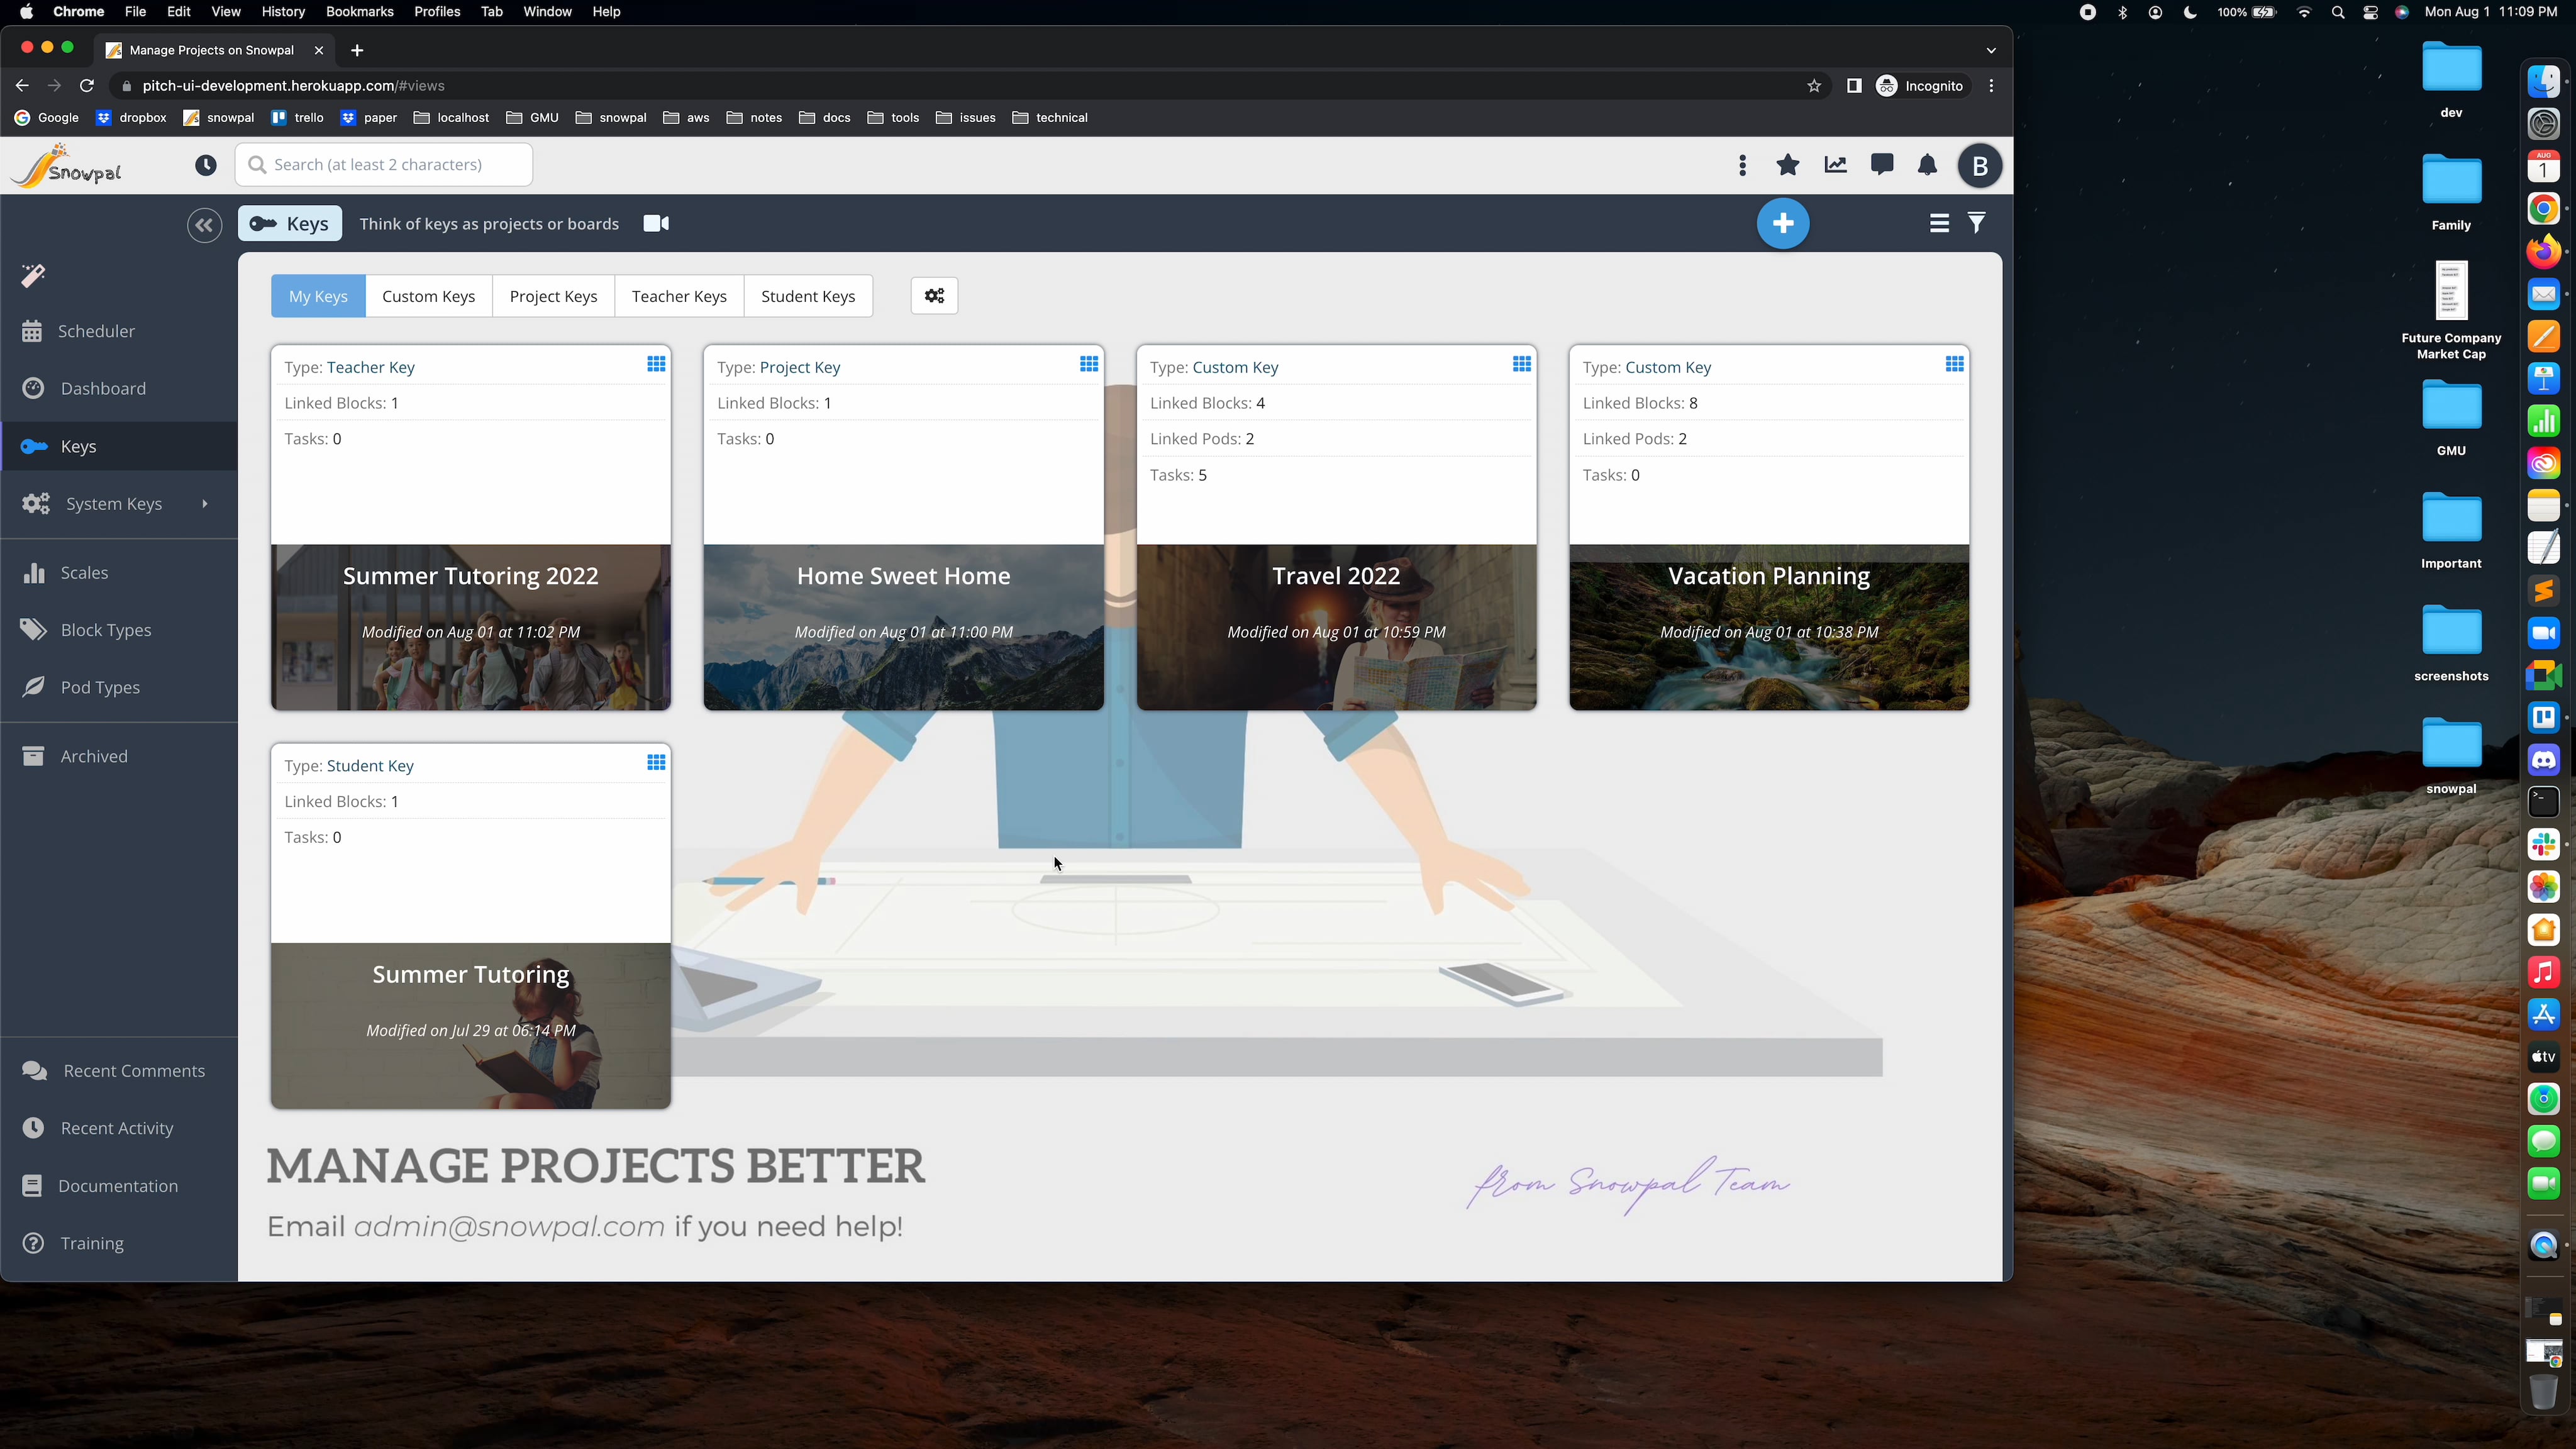Image resolution: width=2576 pixels, height=1449 pixels.
Task: Open Documentation in sidebar
Action: click(119, 1186)
